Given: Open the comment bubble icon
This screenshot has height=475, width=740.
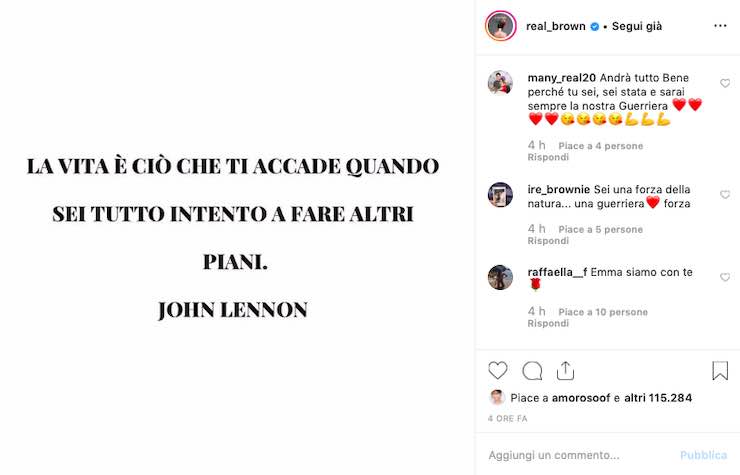Looking at the screenshot, I should (532, 371).
